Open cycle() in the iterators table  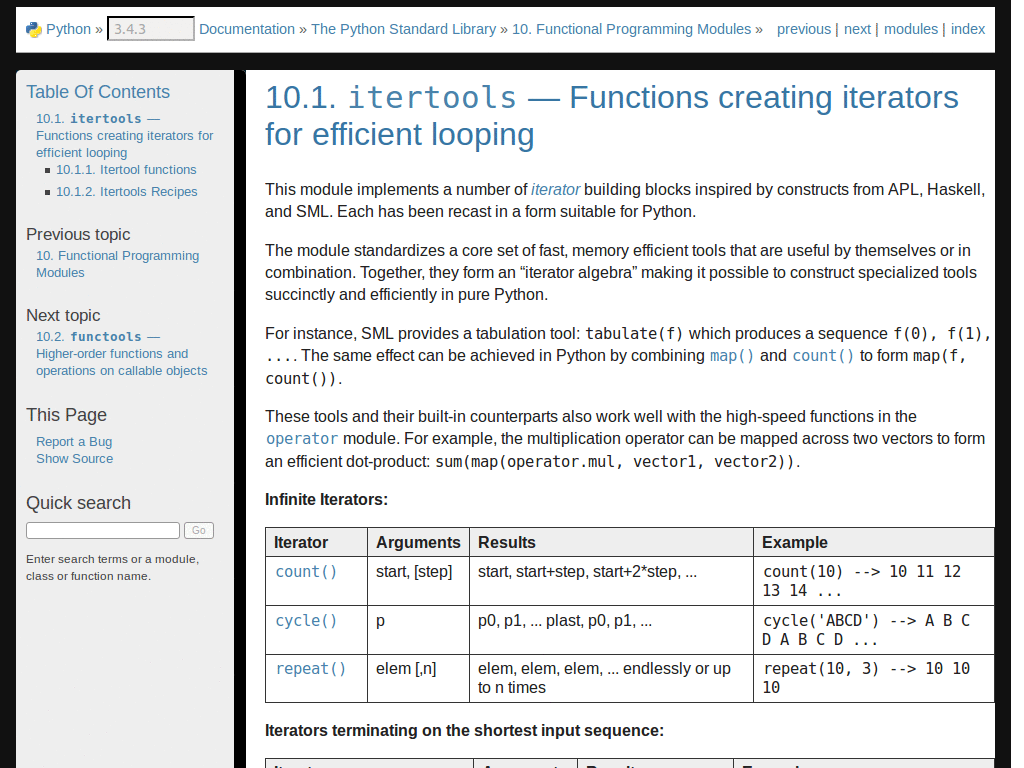point(306,620)
